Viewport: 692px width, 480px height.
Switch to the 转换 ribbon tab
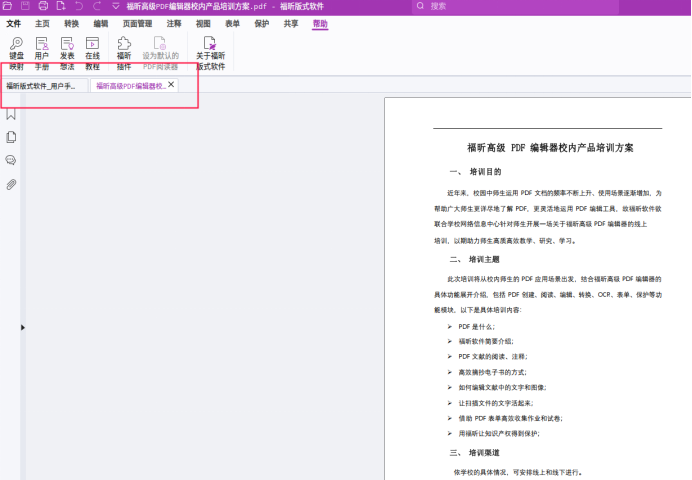(71, 23)
